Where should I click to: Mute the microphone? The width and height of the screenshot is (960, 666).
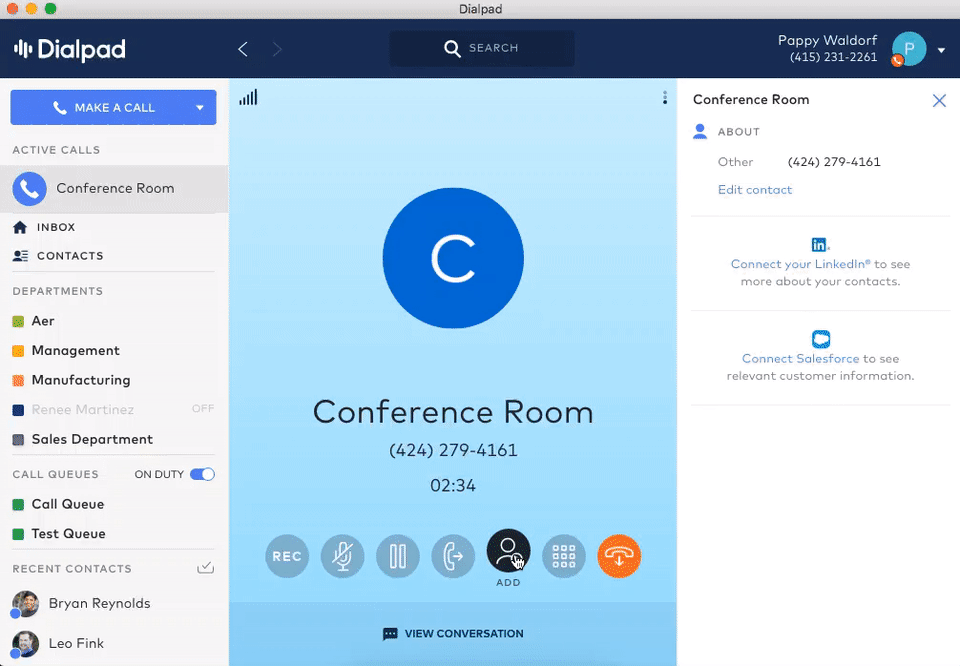click(342, 556)
